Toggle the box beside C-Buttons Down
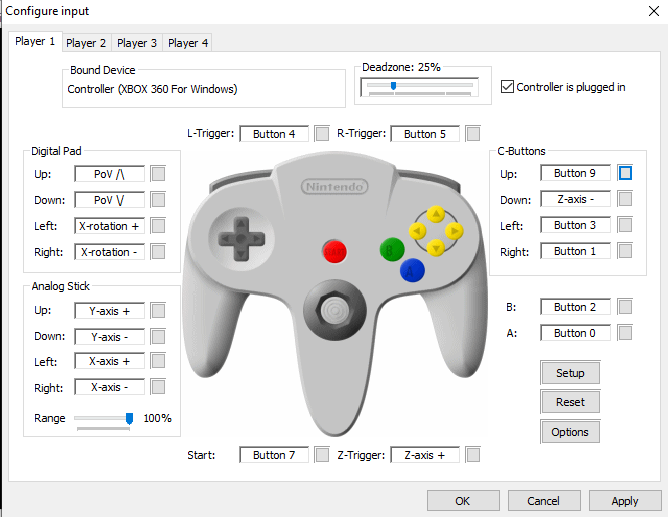Image resolution: width=668 pixels, height=517 pixels. tap(625, 199)
